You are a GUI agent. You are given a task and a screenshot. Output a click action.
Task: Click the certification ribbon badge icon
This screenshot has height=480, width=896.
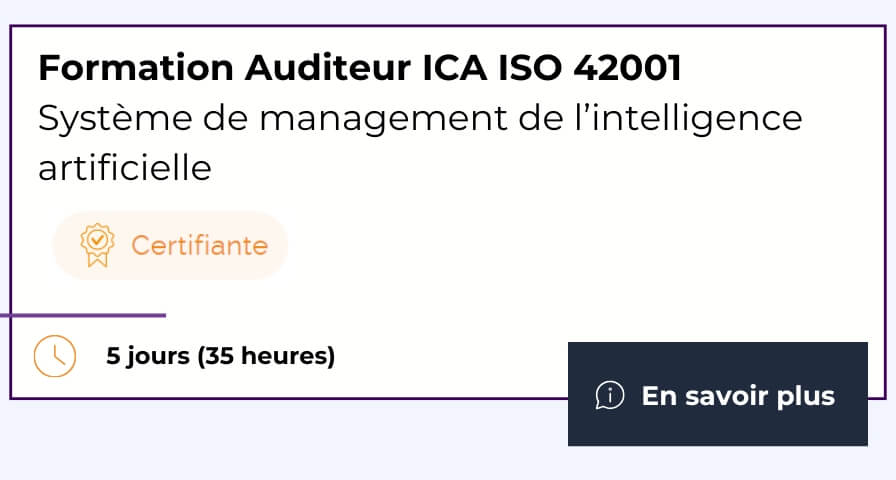coord(96,245)
